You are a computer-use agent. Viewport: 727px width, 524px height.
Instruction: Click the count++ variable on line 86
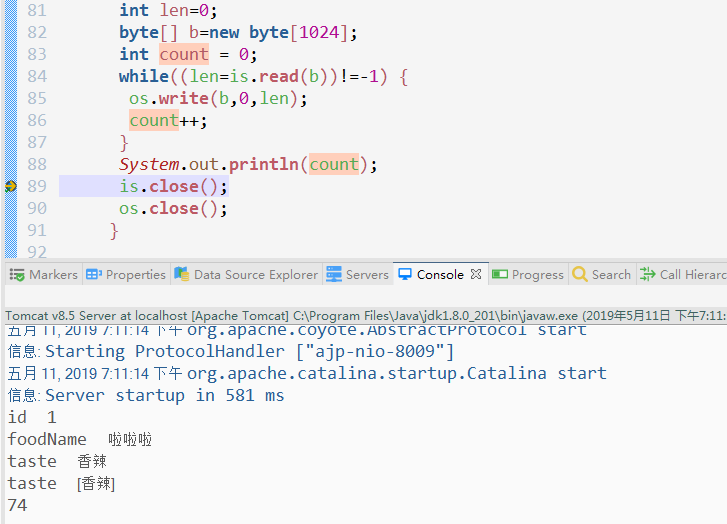pyautogui.click(x=154, y=121)
